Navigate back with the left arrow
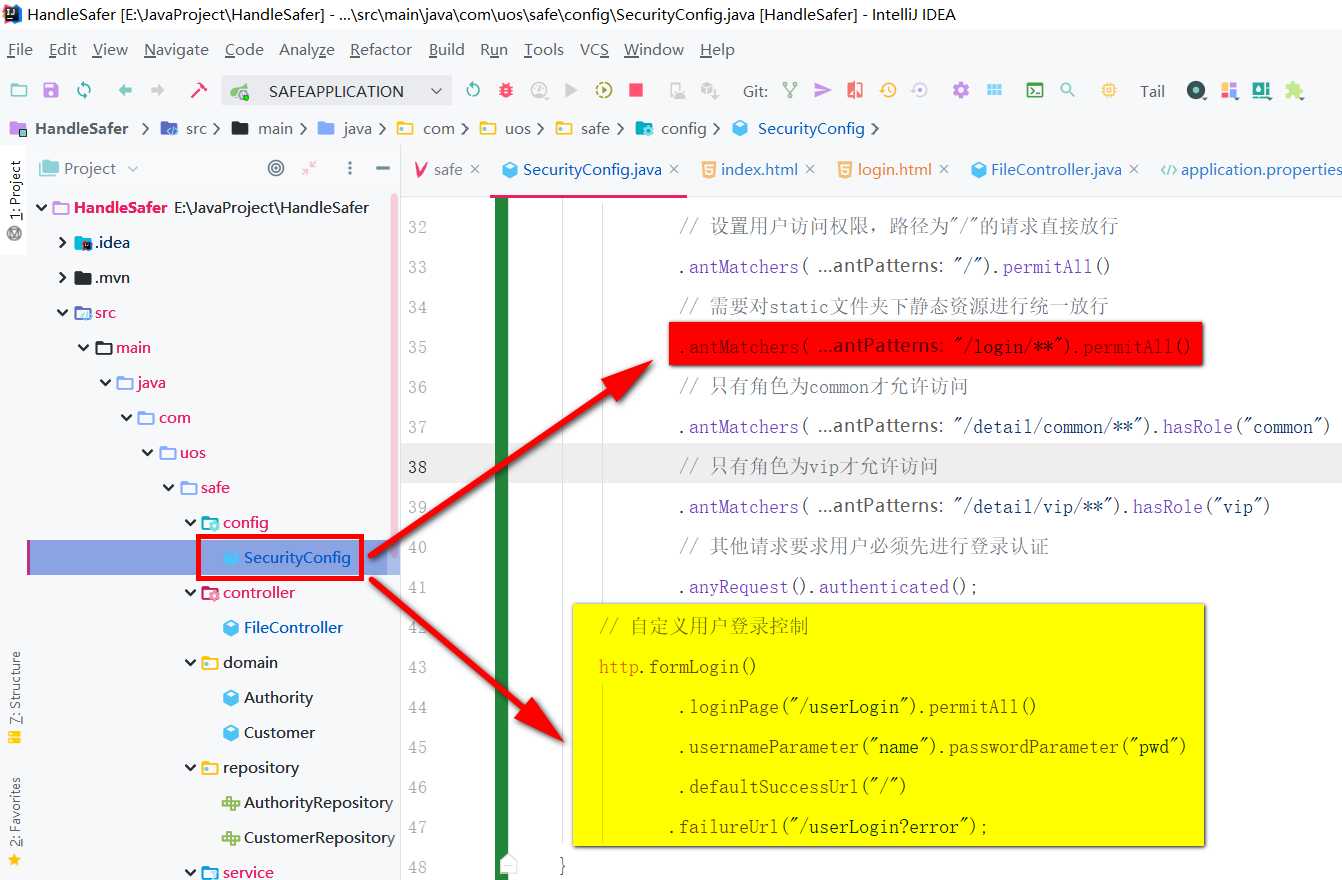1342x880 pixels. [x=125, y=90]
